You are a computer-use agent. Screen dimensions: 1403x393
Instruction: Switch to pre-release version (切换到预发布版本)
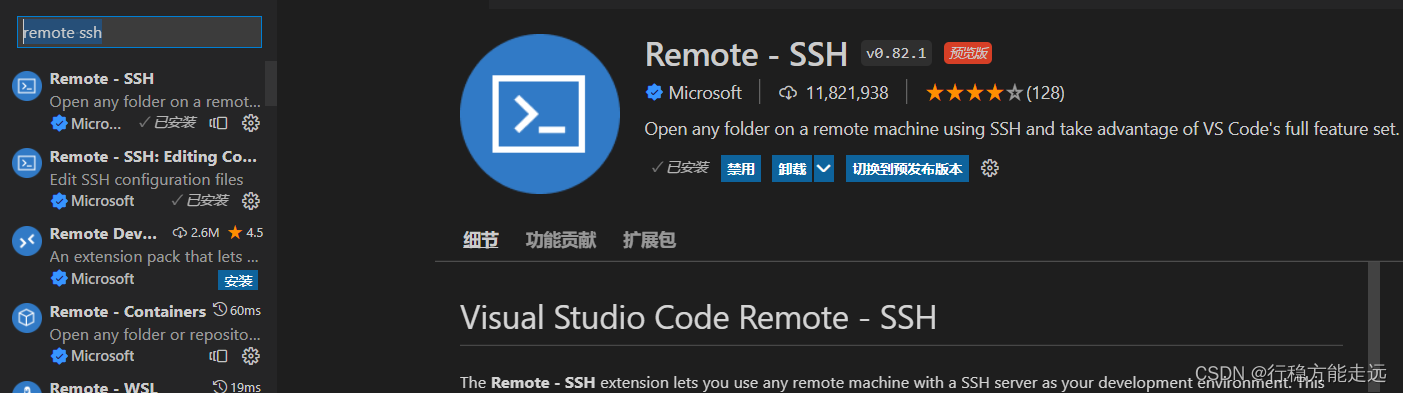point(907,169)
